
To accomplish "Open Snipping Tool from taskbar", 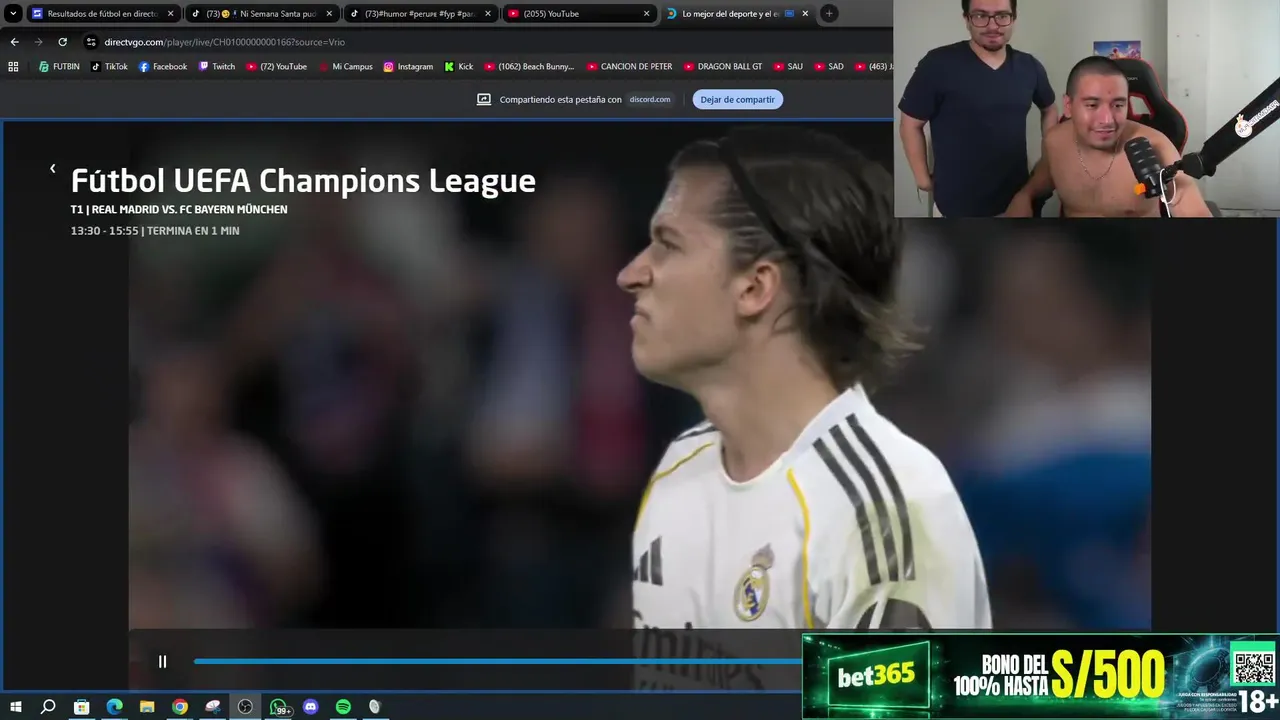I will pos(212,707).
